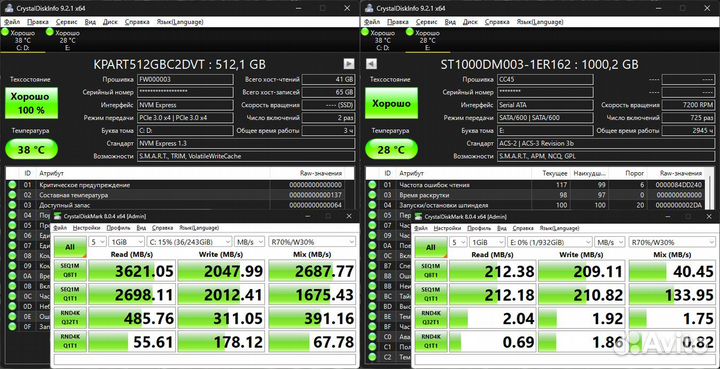Click transfer mode field showing SATA/600 | SATA/600
The width and height of the screenshot is (720, 369).
(545, 118)
